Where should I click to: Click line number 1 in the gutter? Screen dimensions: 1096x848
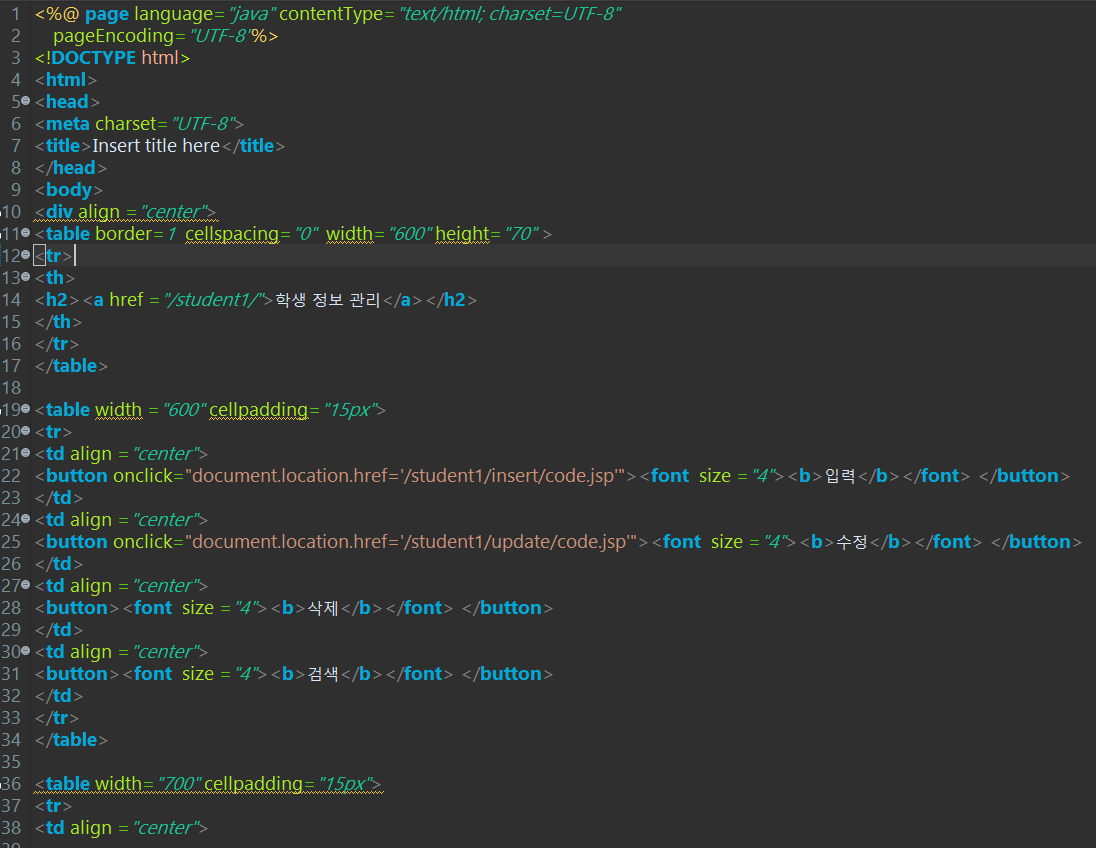tap(15, 13)
